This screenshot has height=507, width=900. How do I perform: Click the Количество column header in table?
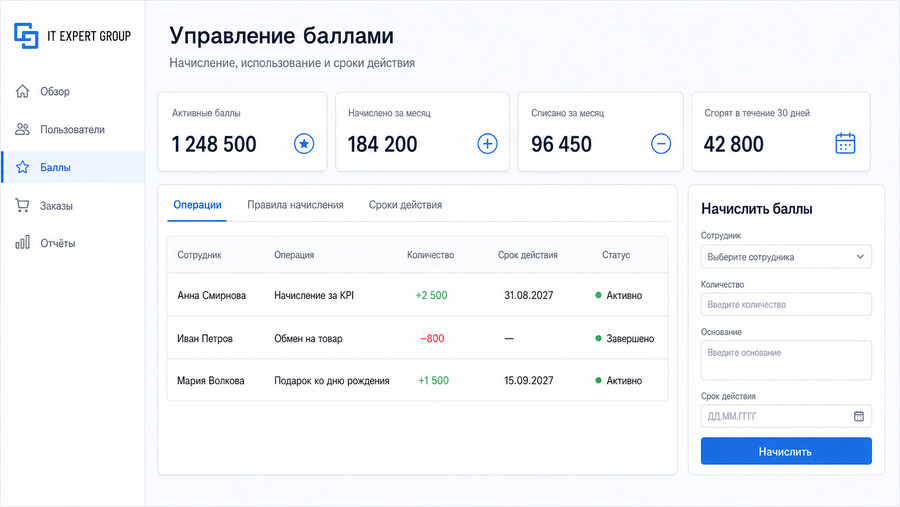[x=430, y=254]
